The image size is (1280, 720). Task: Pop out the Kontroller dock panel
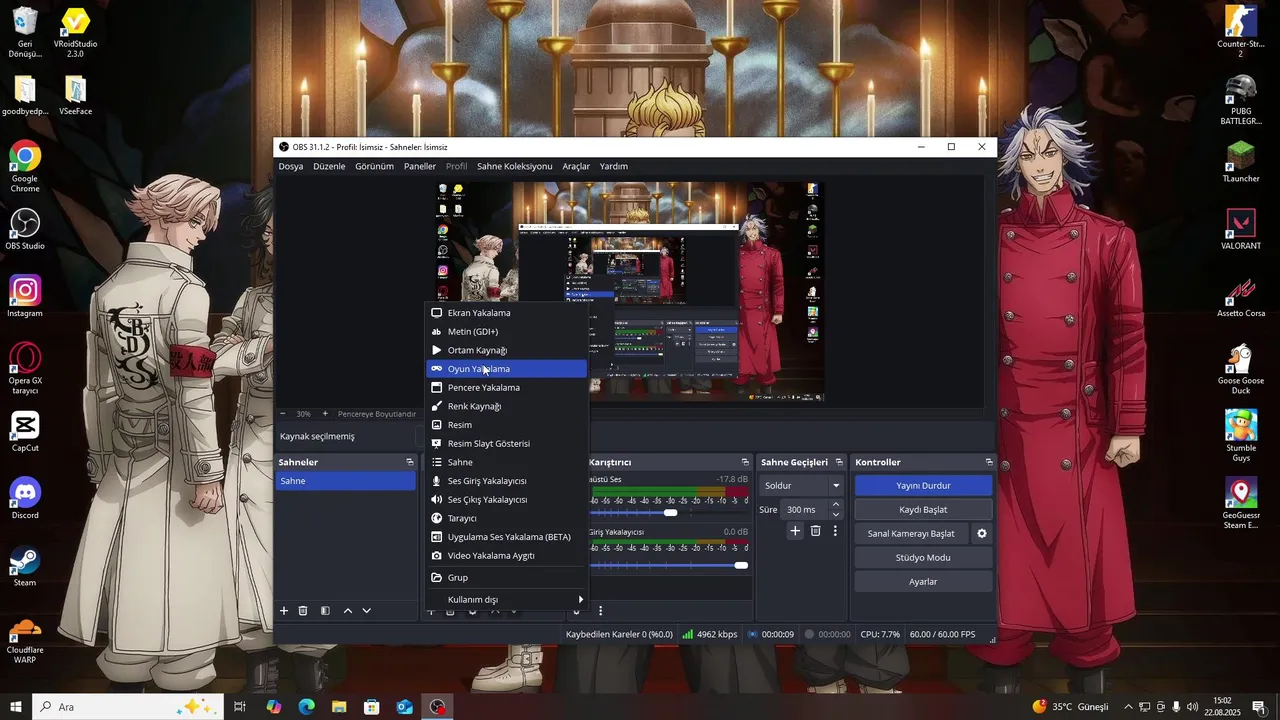pyautogui.click(x=989, y=462)
